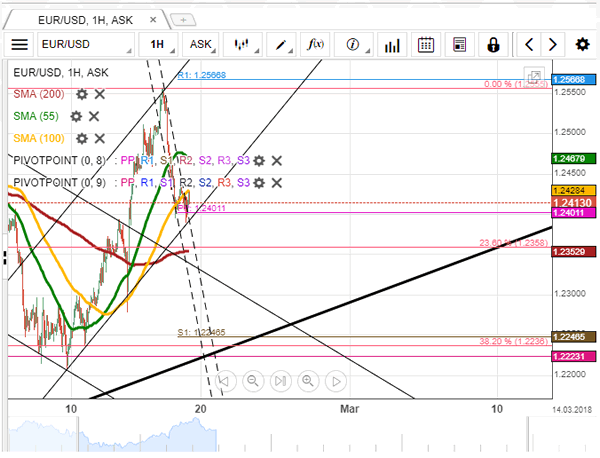
Task: Navigate to previous chart with left arrow
Action: [x=530, y=44]
